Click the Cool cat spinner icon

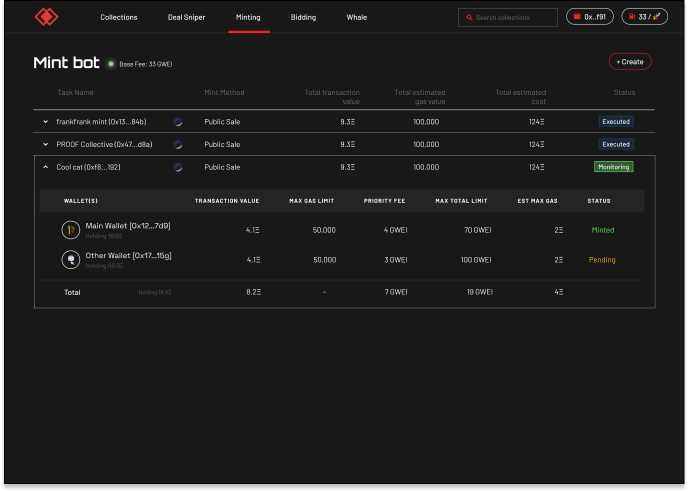(x=177, y=168)
